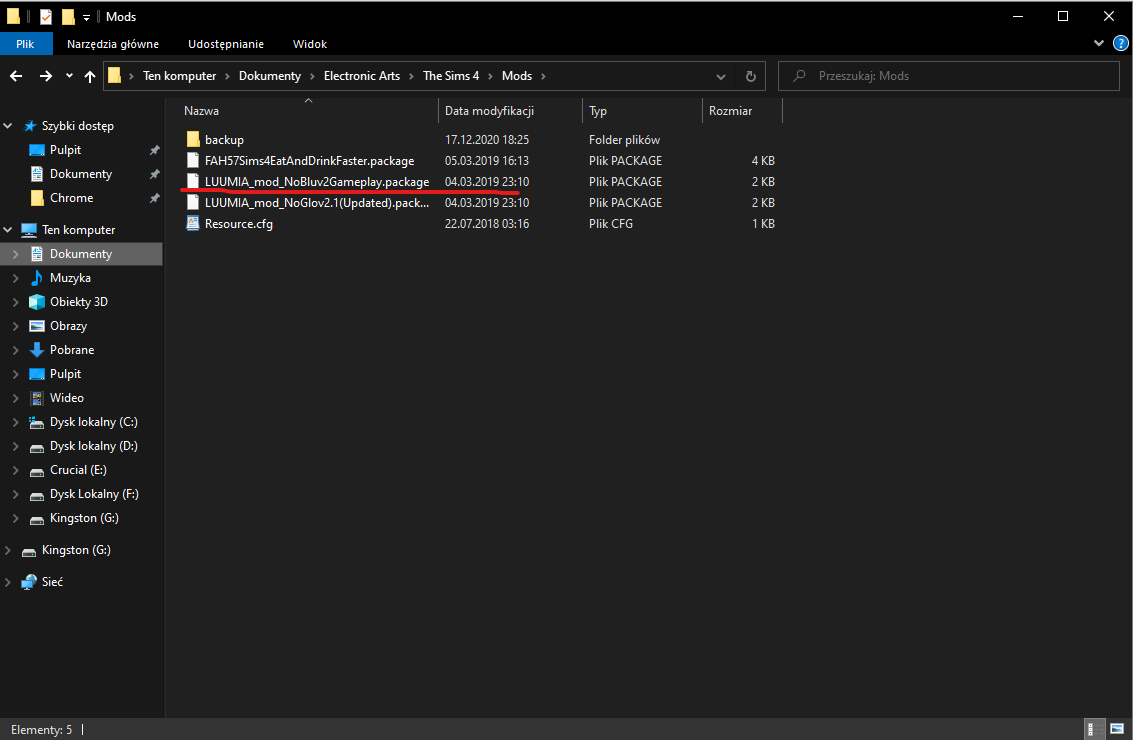Screen dimensions: 1133x740
Task: Go forward using the forward arrow
Action: coord(46,76)
